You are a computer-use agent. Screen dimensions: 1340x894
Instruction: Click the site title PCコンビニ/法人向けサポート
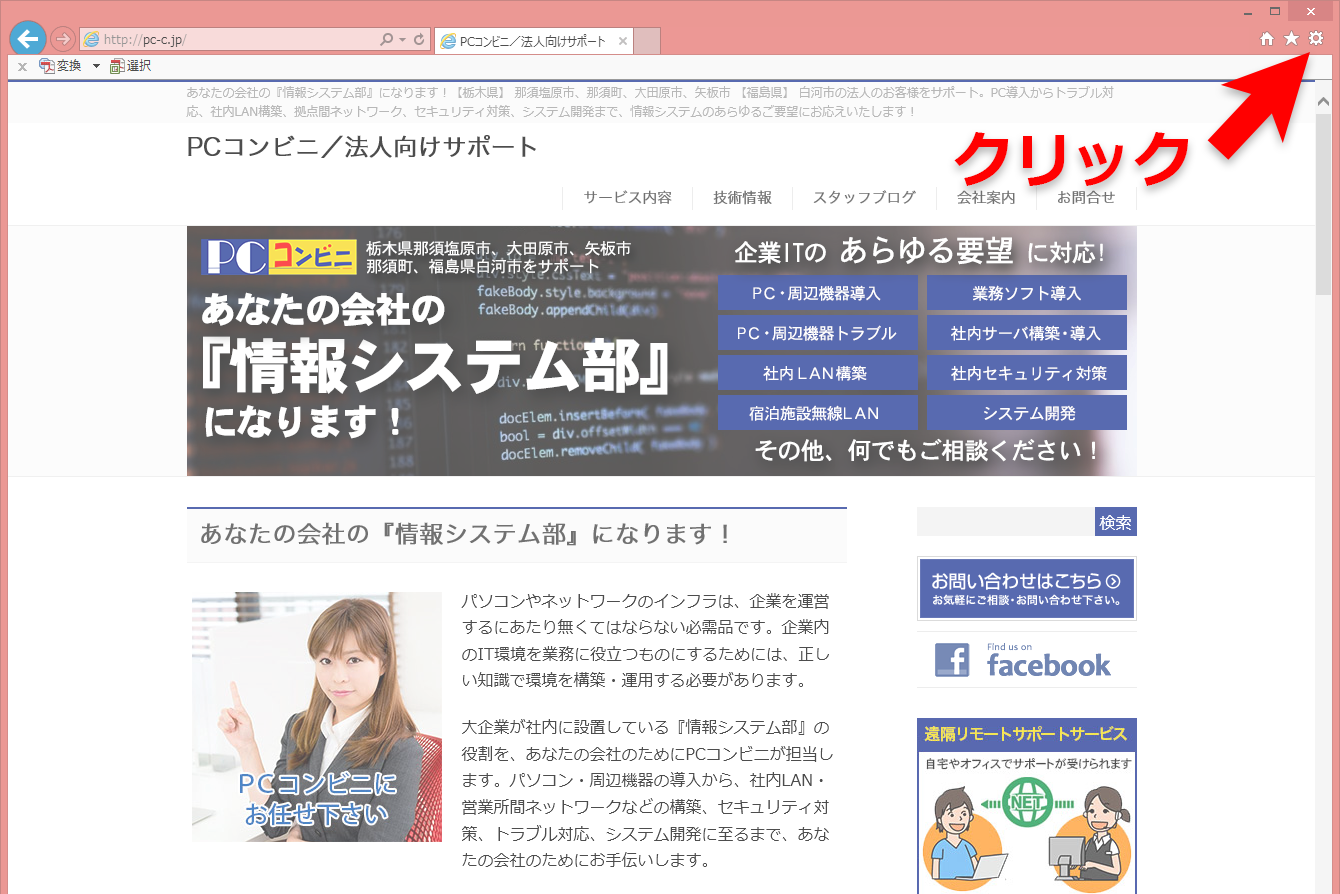coord(362,147)
